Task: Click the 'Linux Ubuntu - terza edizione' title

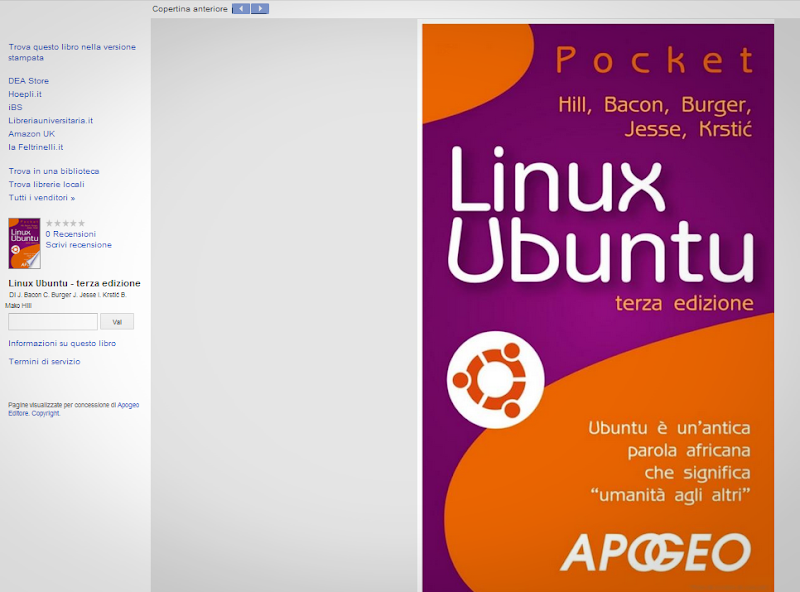Action: [x=74, y=283]
